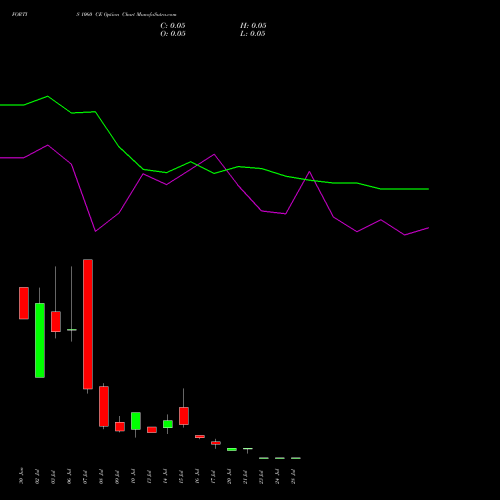Select the red candle for 15 Jul
The width and height of the screenshot is (500, 500).
pos(184,416)
